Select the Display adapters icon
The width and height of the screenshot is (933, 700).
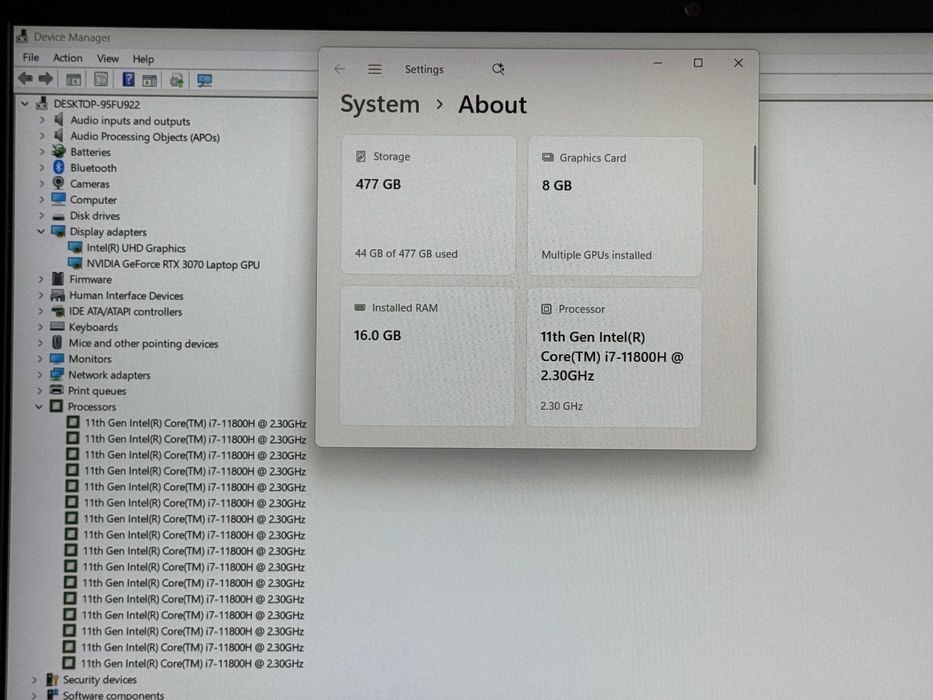[58, 231]
